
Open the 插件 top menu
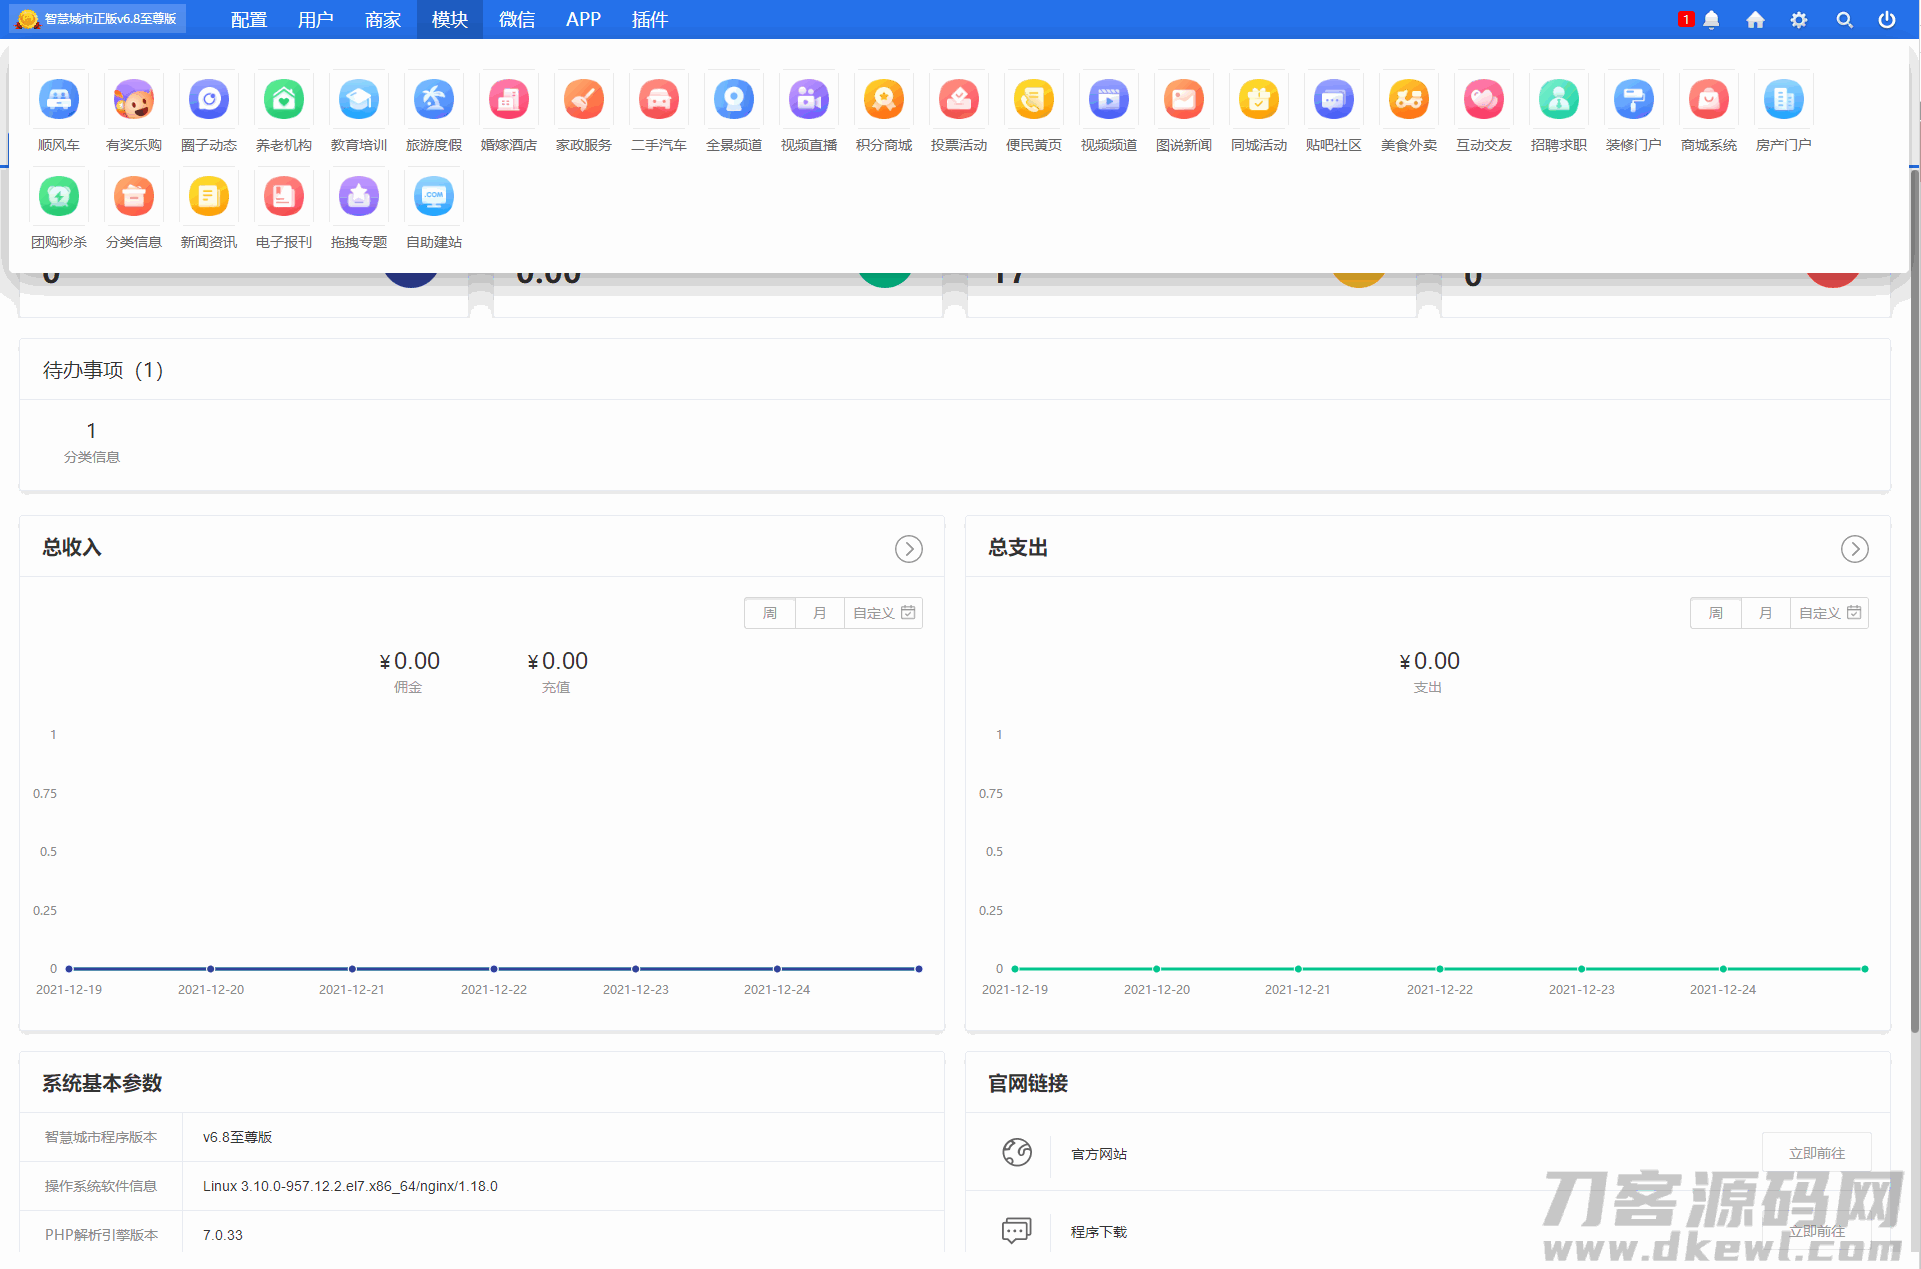pos(649,20)
